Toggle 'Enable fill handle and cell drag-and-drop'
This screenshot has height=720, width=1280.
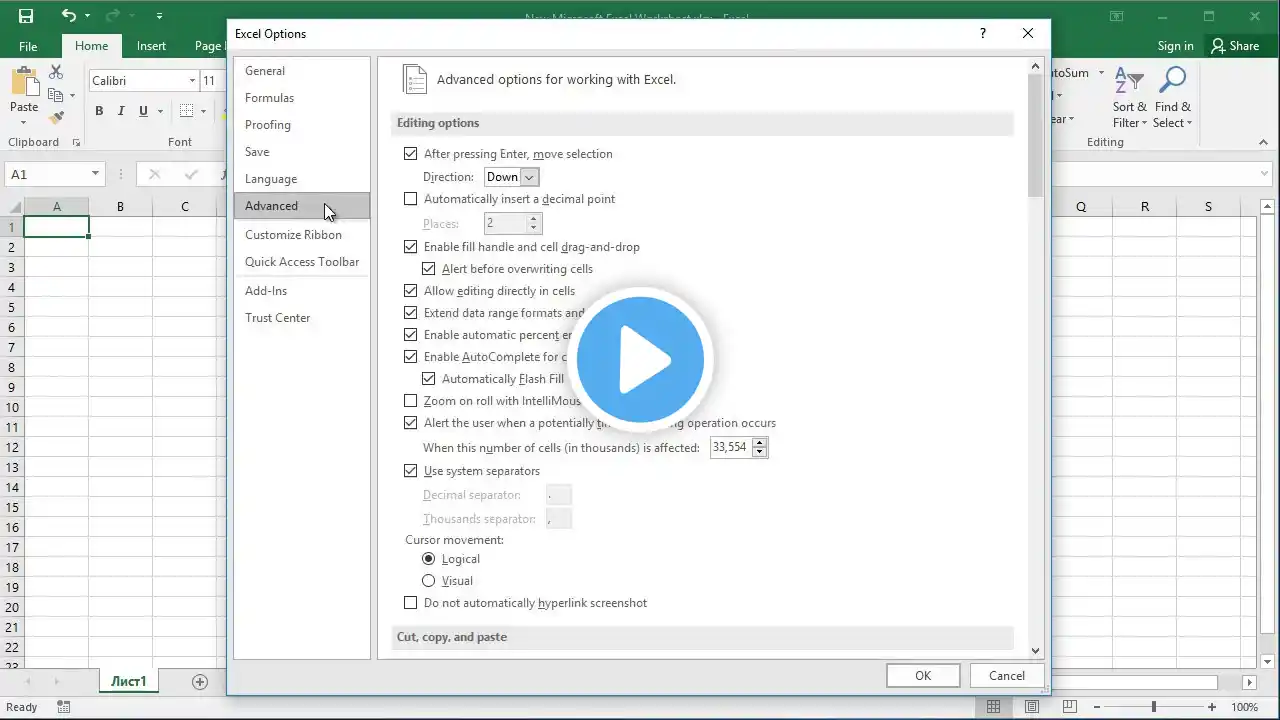[410, 247]
